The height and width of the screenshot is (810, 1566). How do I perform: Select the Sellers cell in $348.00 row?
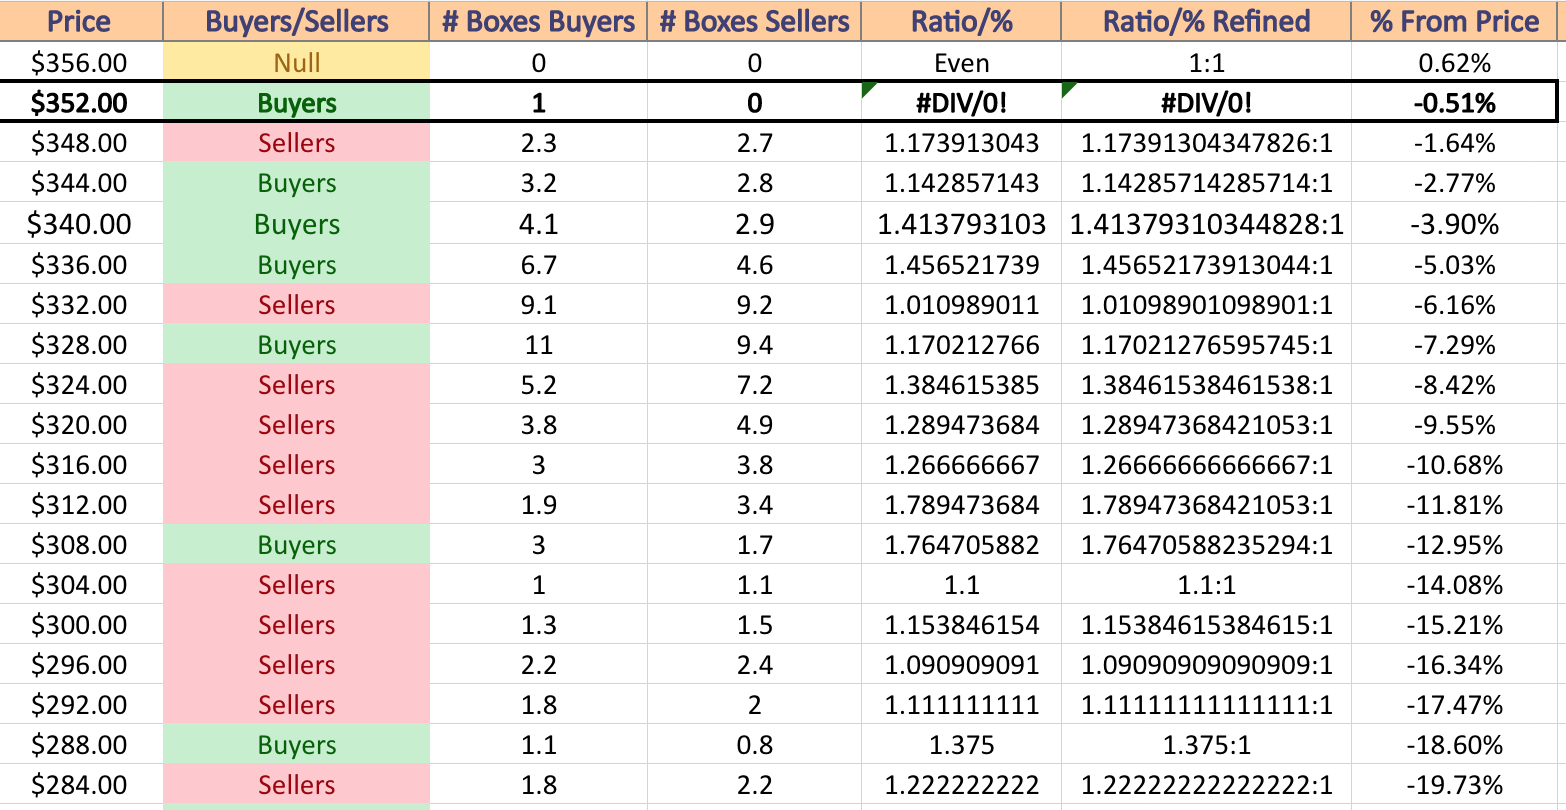point(296,143)
